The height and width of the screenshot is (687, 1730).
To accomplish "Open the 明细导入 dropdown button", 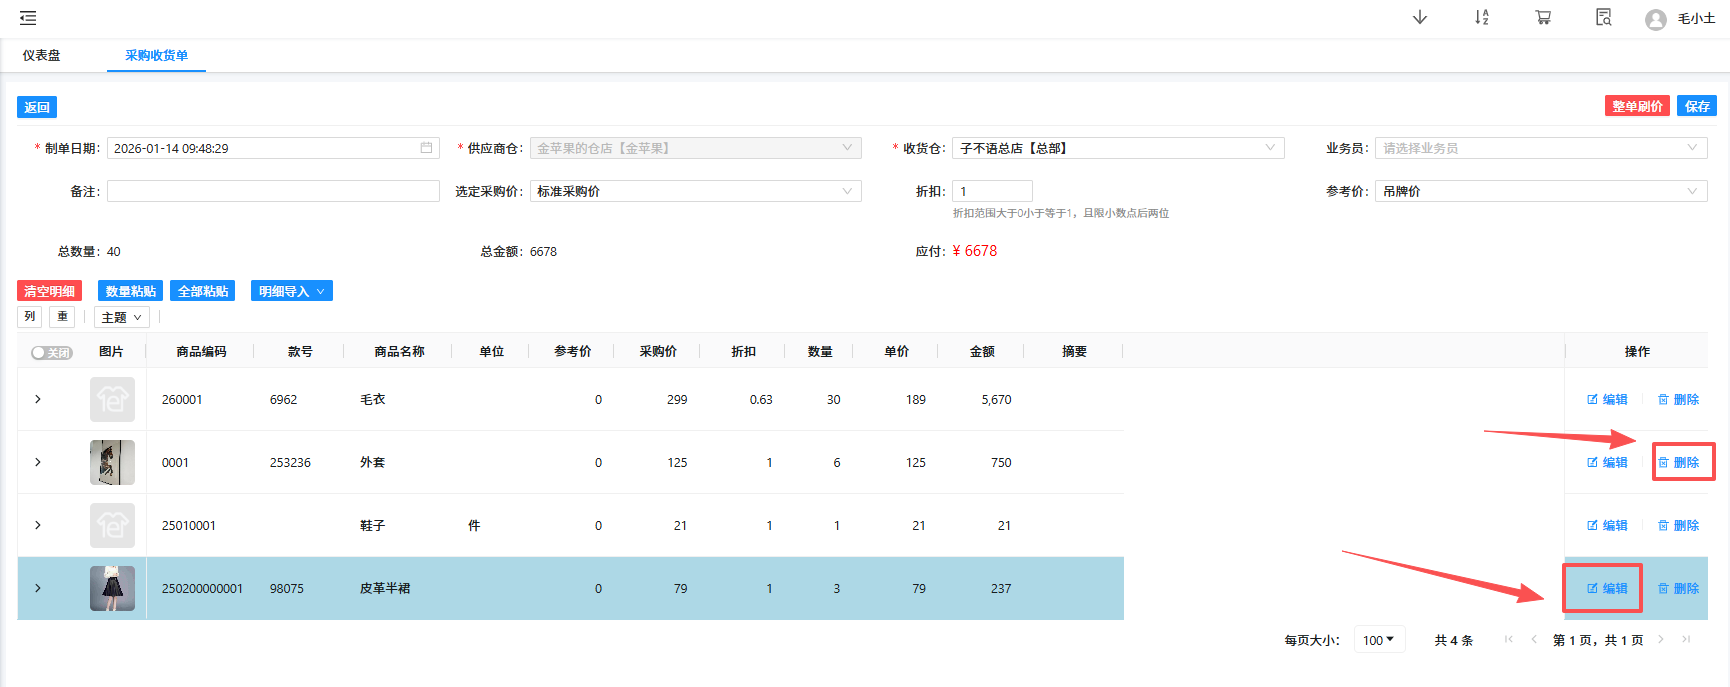I will pos(292,291).
